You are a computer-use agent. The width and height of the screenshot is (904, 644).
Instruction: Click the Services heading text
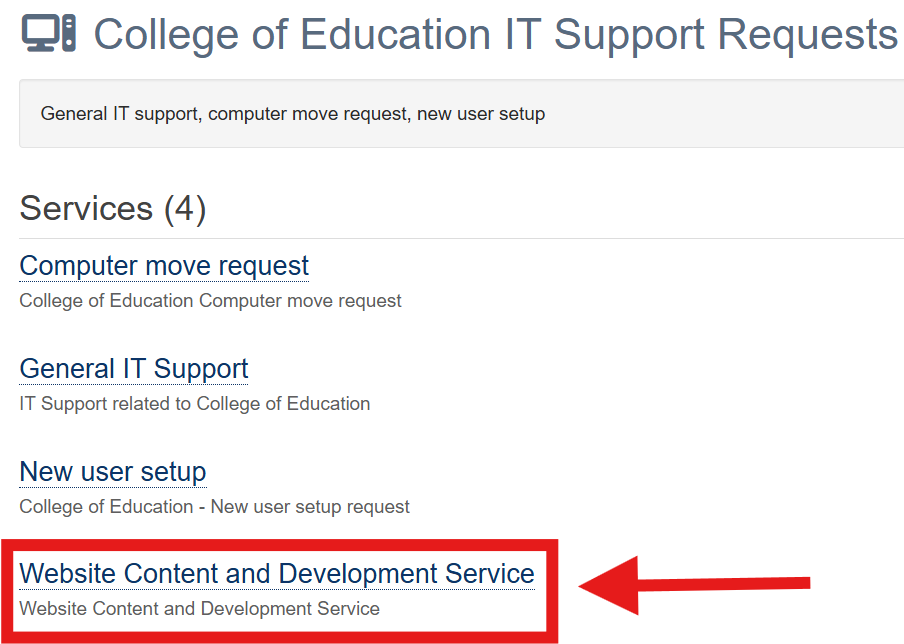tap(86, 208)
